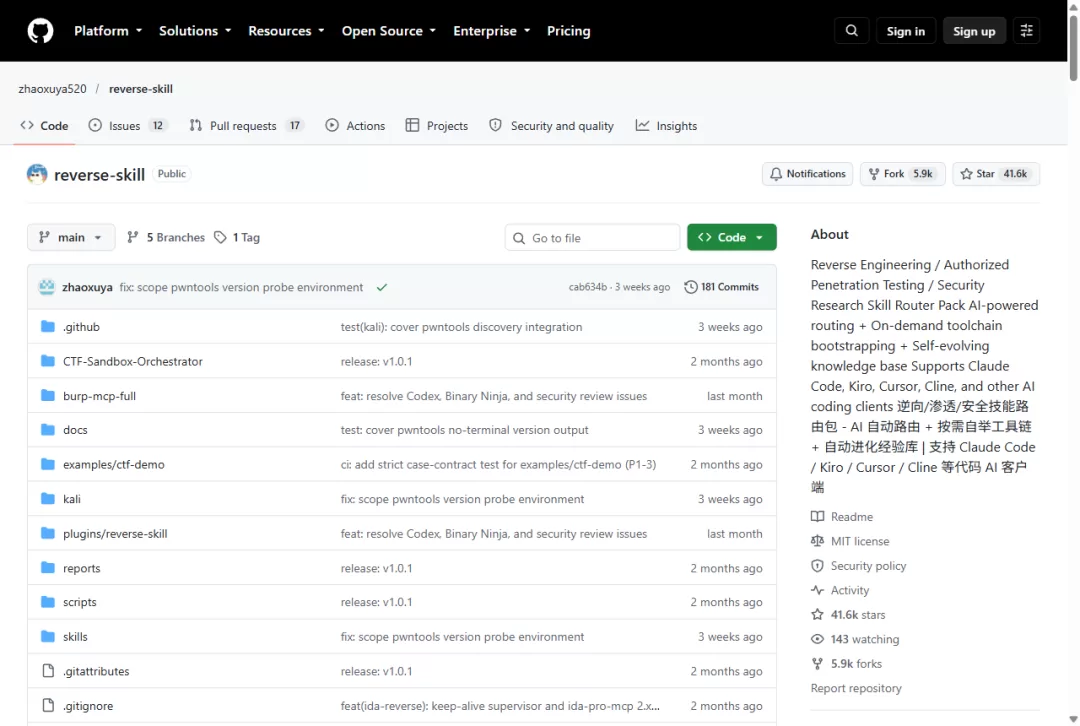Viewport: 1080px width, 726px height.
Task: Fork the repository with Fork button
Action: point(902,174)
